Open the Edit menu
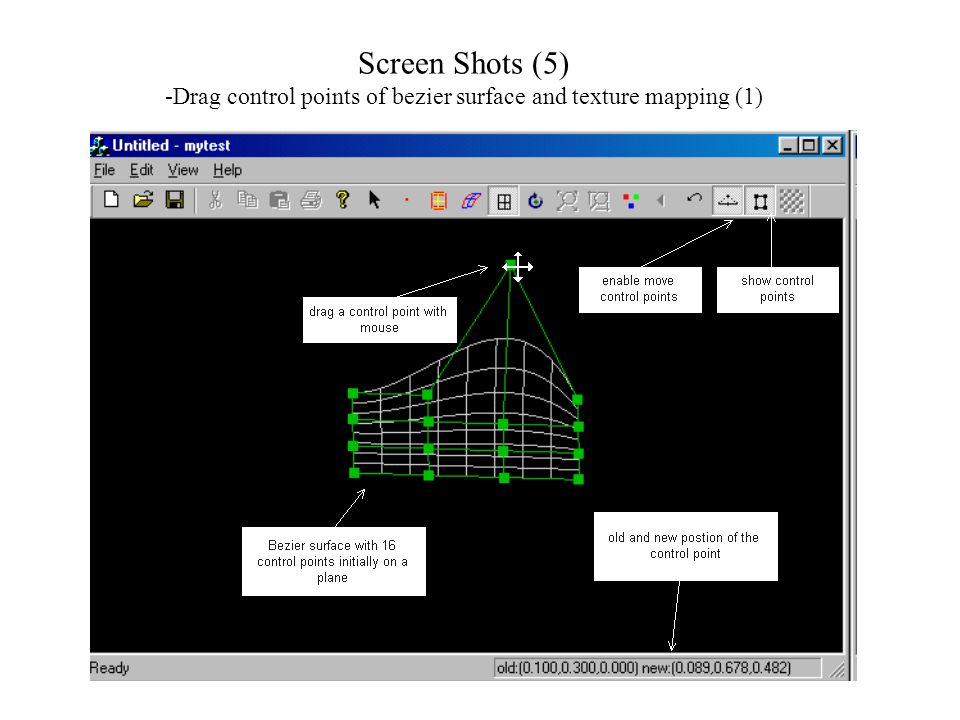 141,170
